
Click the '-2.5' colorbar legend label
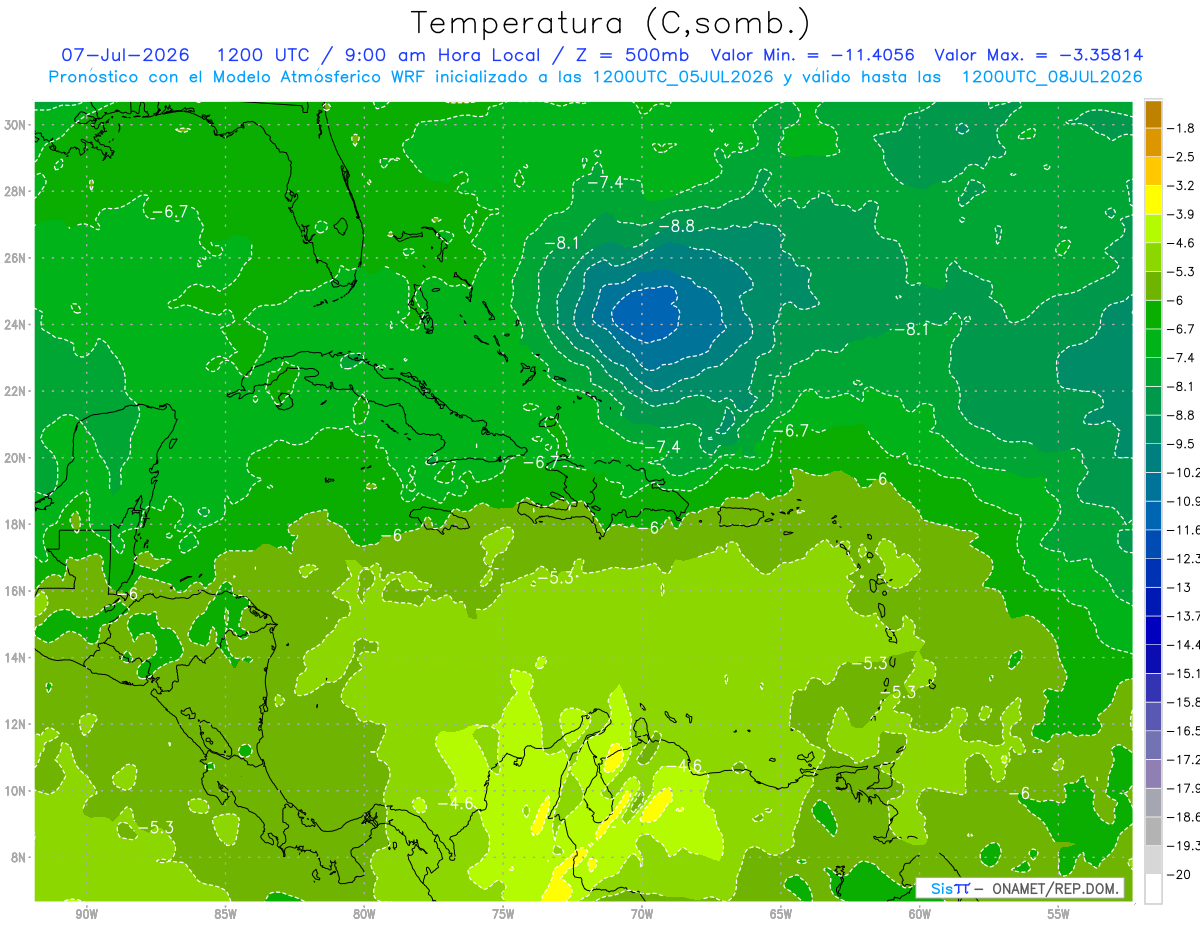[1183, 157]
